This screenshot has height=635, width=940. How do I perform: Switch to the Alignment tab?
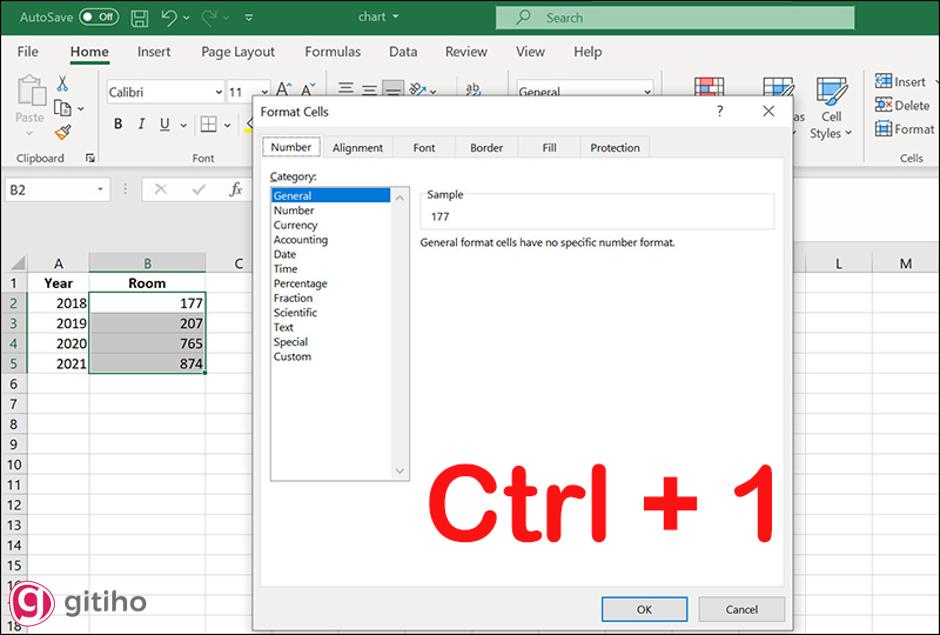point(357,147)
